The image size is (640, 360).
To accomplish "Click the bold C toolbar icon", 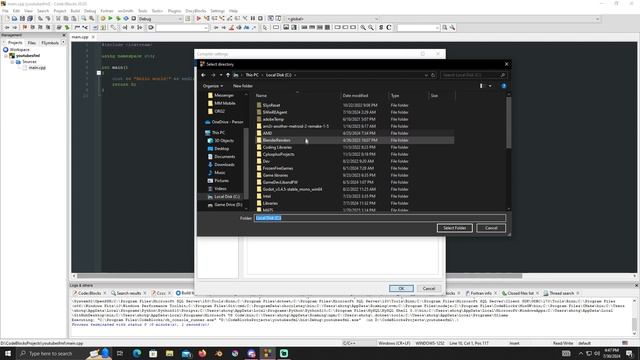I will click(x=389, y=28).
